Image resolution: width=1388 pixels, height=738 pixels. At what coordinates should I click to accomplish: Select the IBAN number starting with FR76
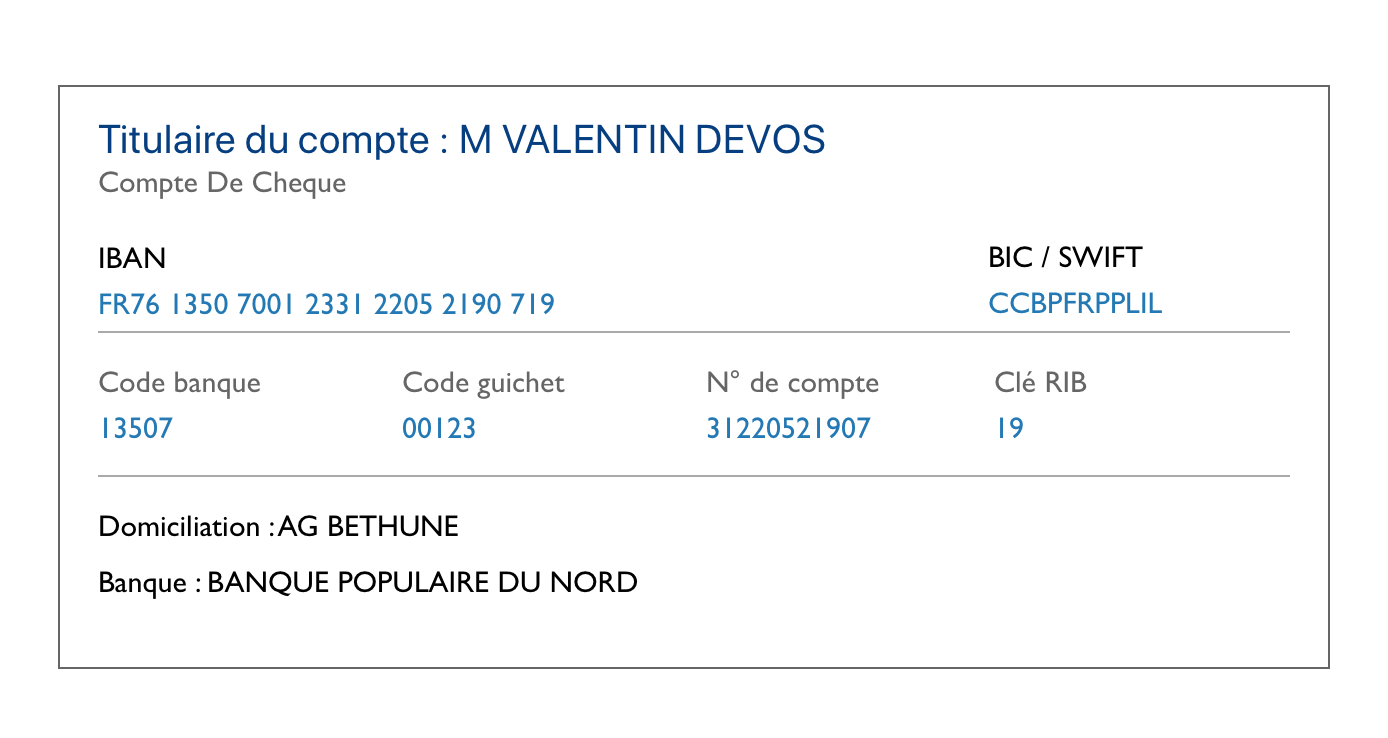(x=326, y=304)
